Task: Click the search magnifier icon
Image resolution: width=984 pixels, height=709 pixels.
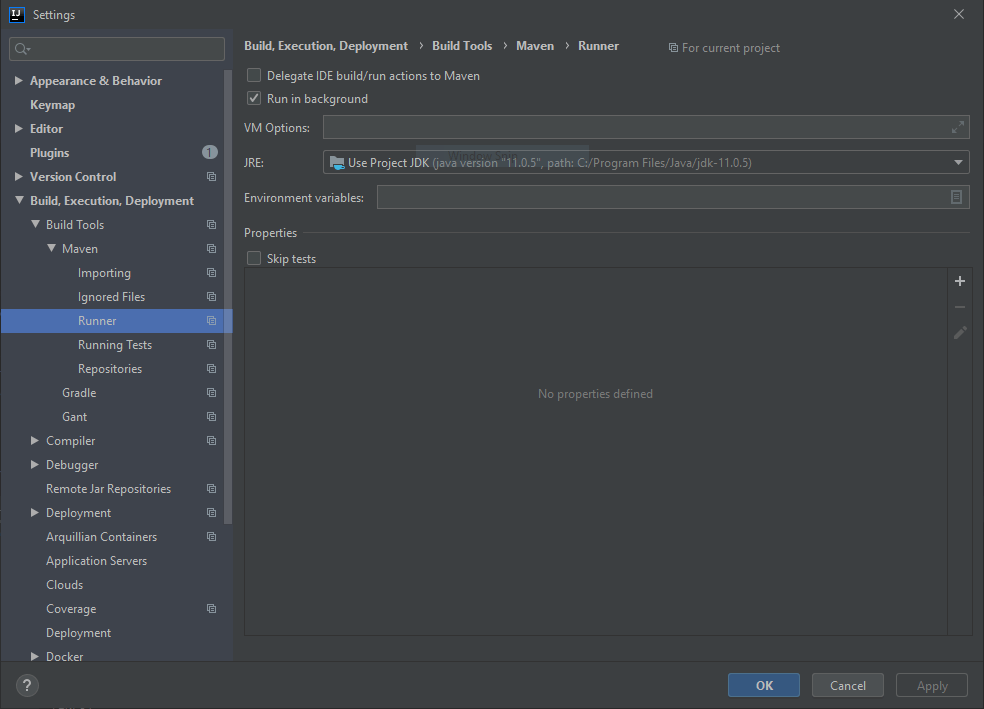Action: [x=22, y=49]
